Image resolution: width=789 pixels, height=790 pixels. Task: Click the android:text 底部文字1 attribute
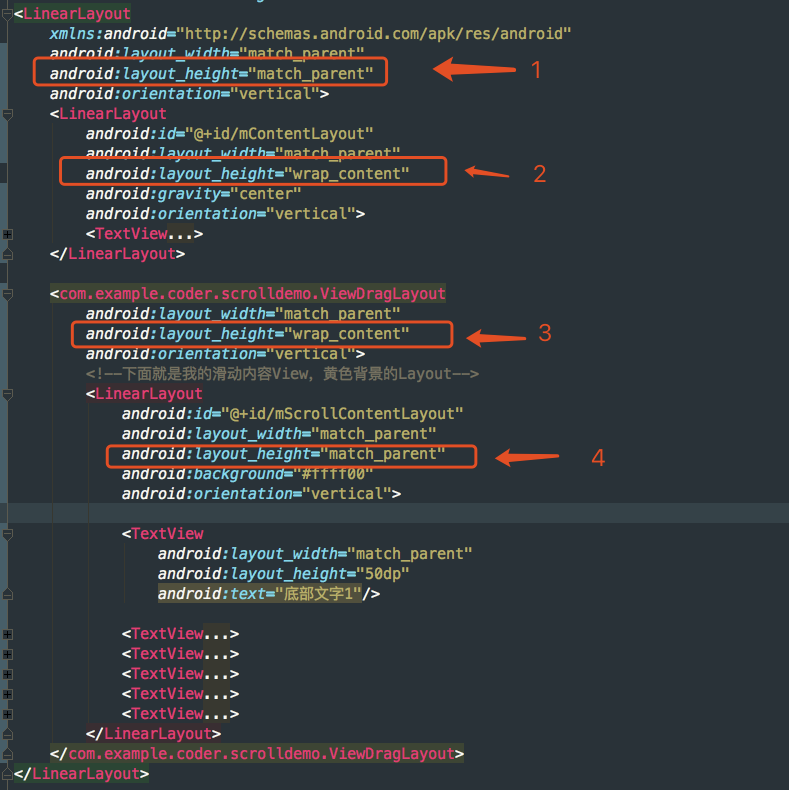260,594
